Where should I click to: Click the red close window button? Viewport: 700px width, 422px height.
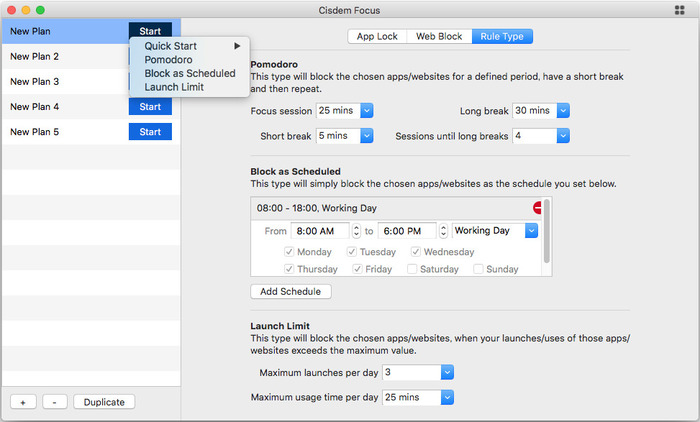[12, 10]
